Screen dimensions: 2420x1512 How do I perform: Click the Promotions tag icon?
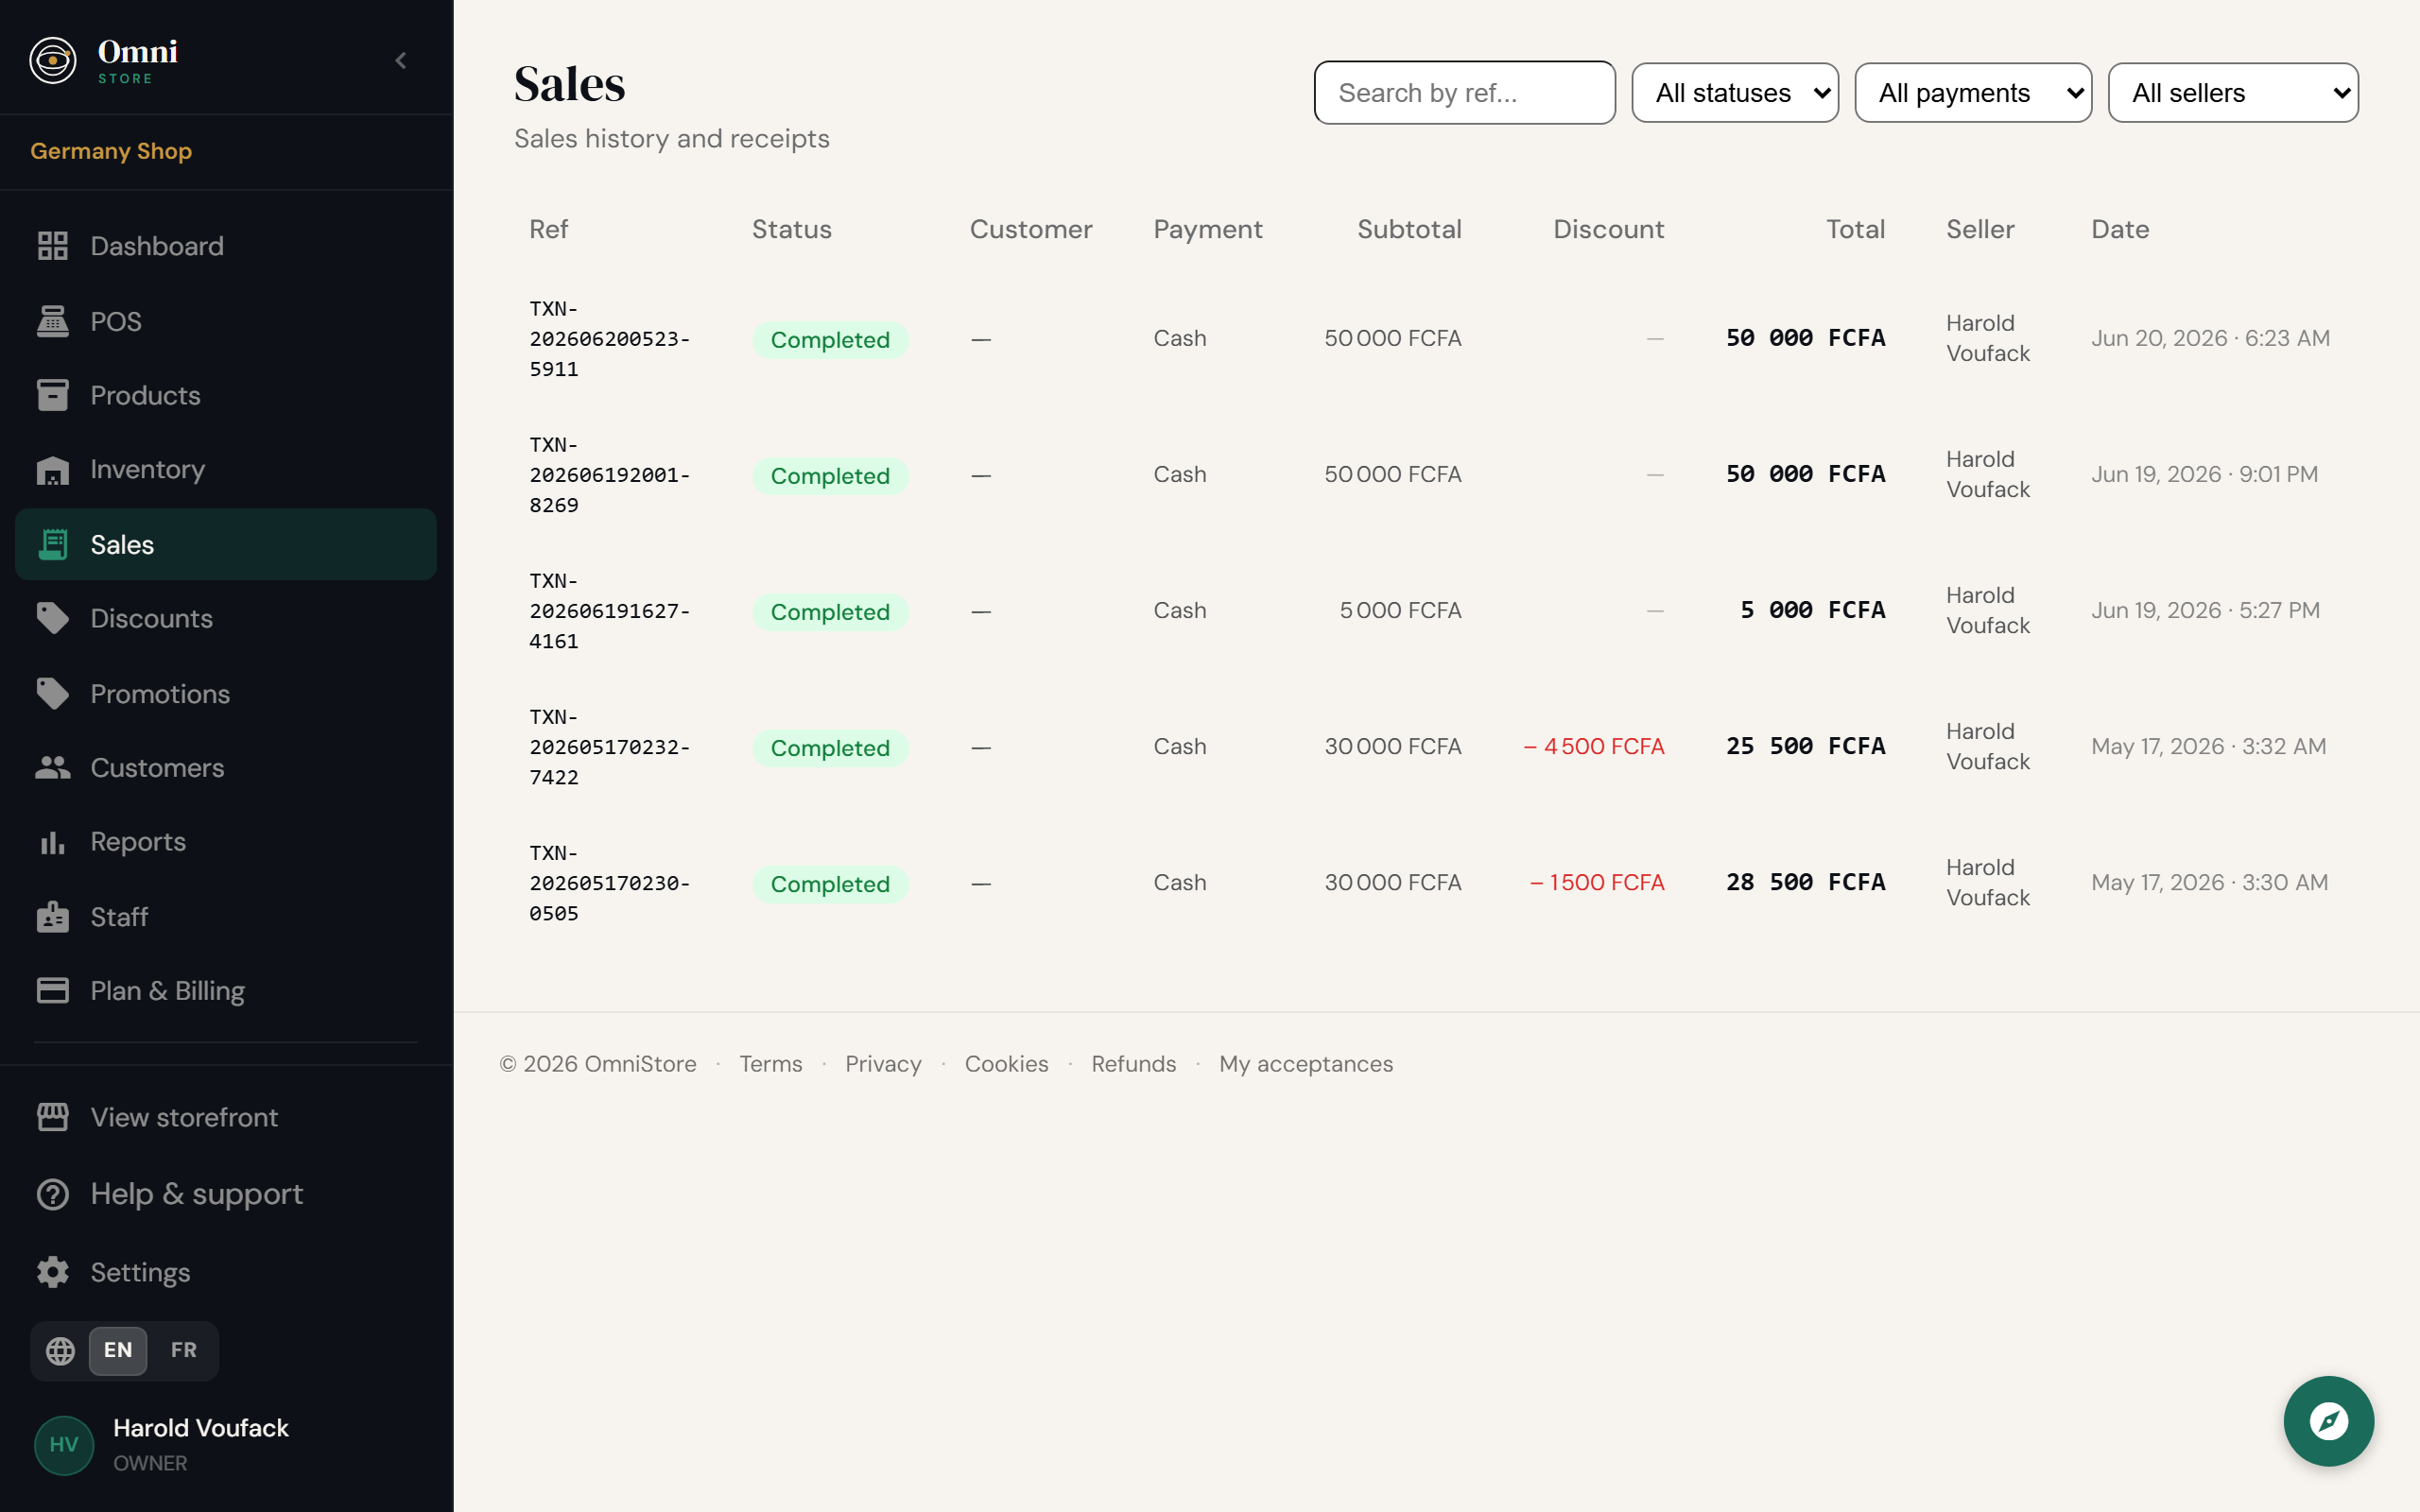tap(53, 694)
